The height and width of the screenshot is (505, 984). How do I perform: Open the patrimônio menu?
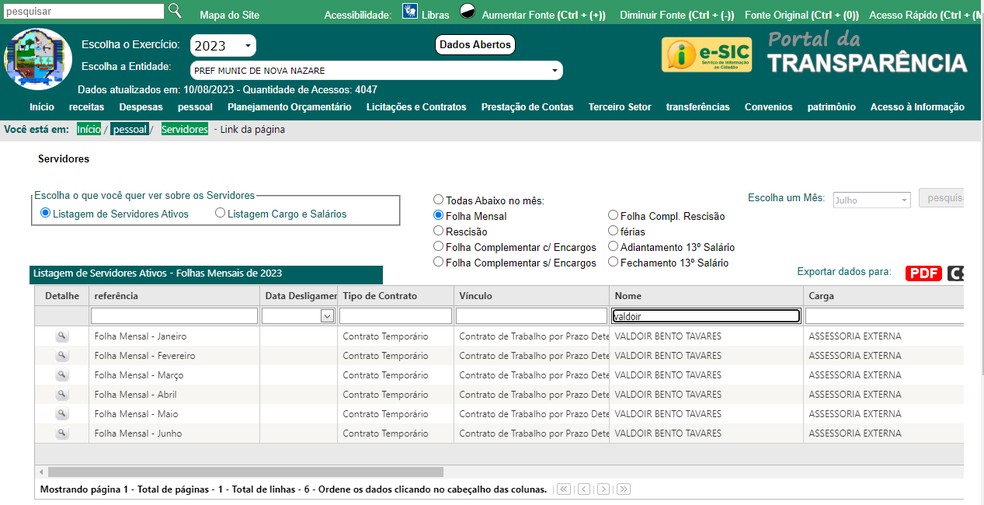tap(832, 107)
